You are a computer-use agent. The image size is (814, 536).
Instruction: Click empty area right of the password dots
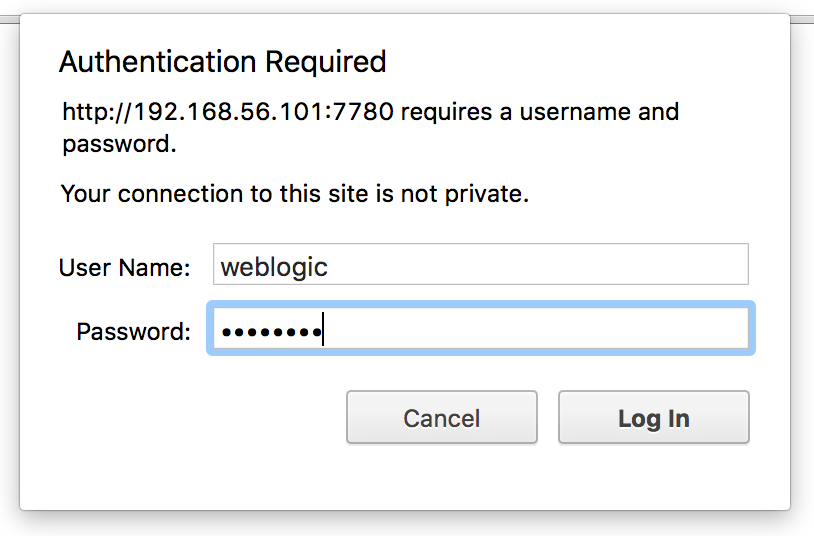click(x=540, y=330)
